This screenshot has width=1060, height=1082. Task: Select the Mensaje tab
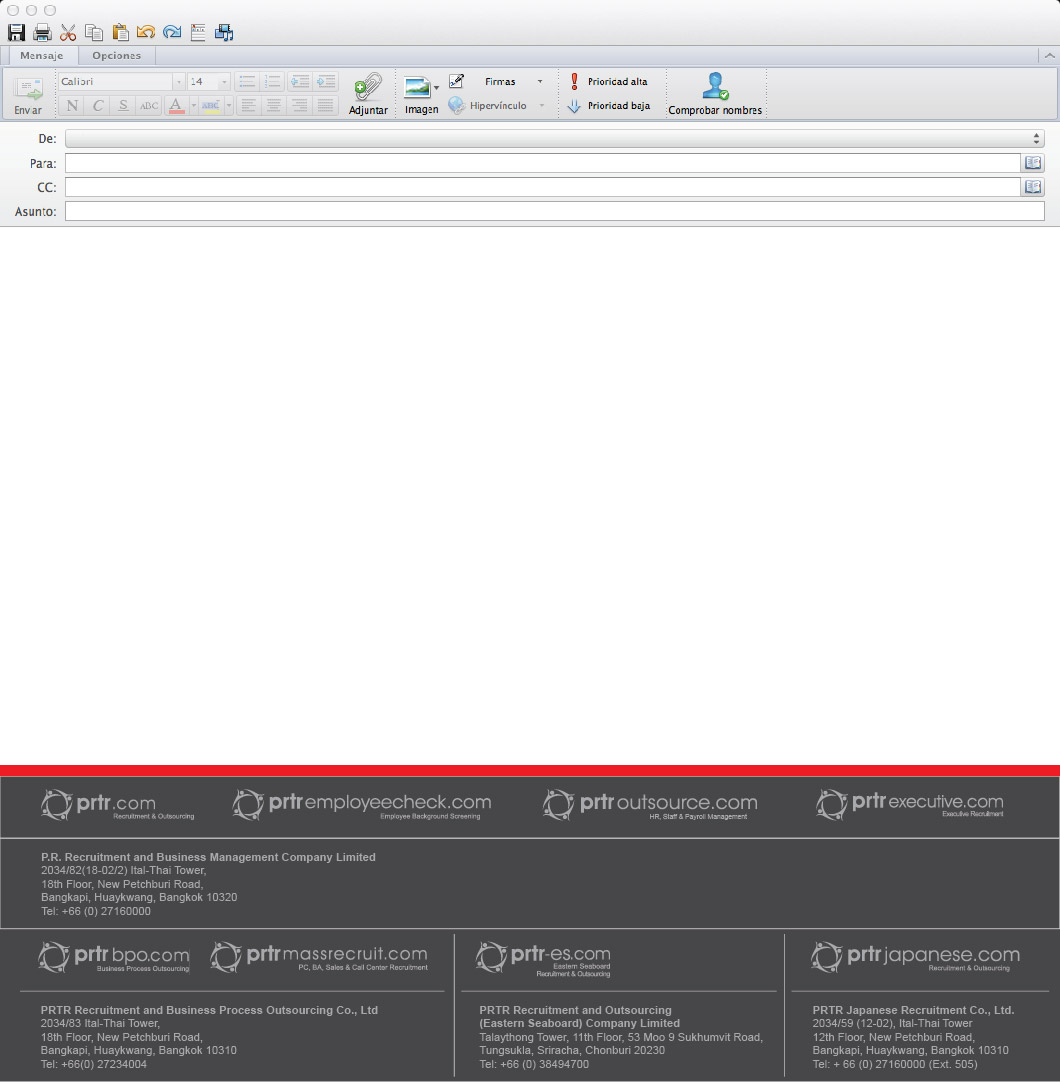tap(42, 56)
